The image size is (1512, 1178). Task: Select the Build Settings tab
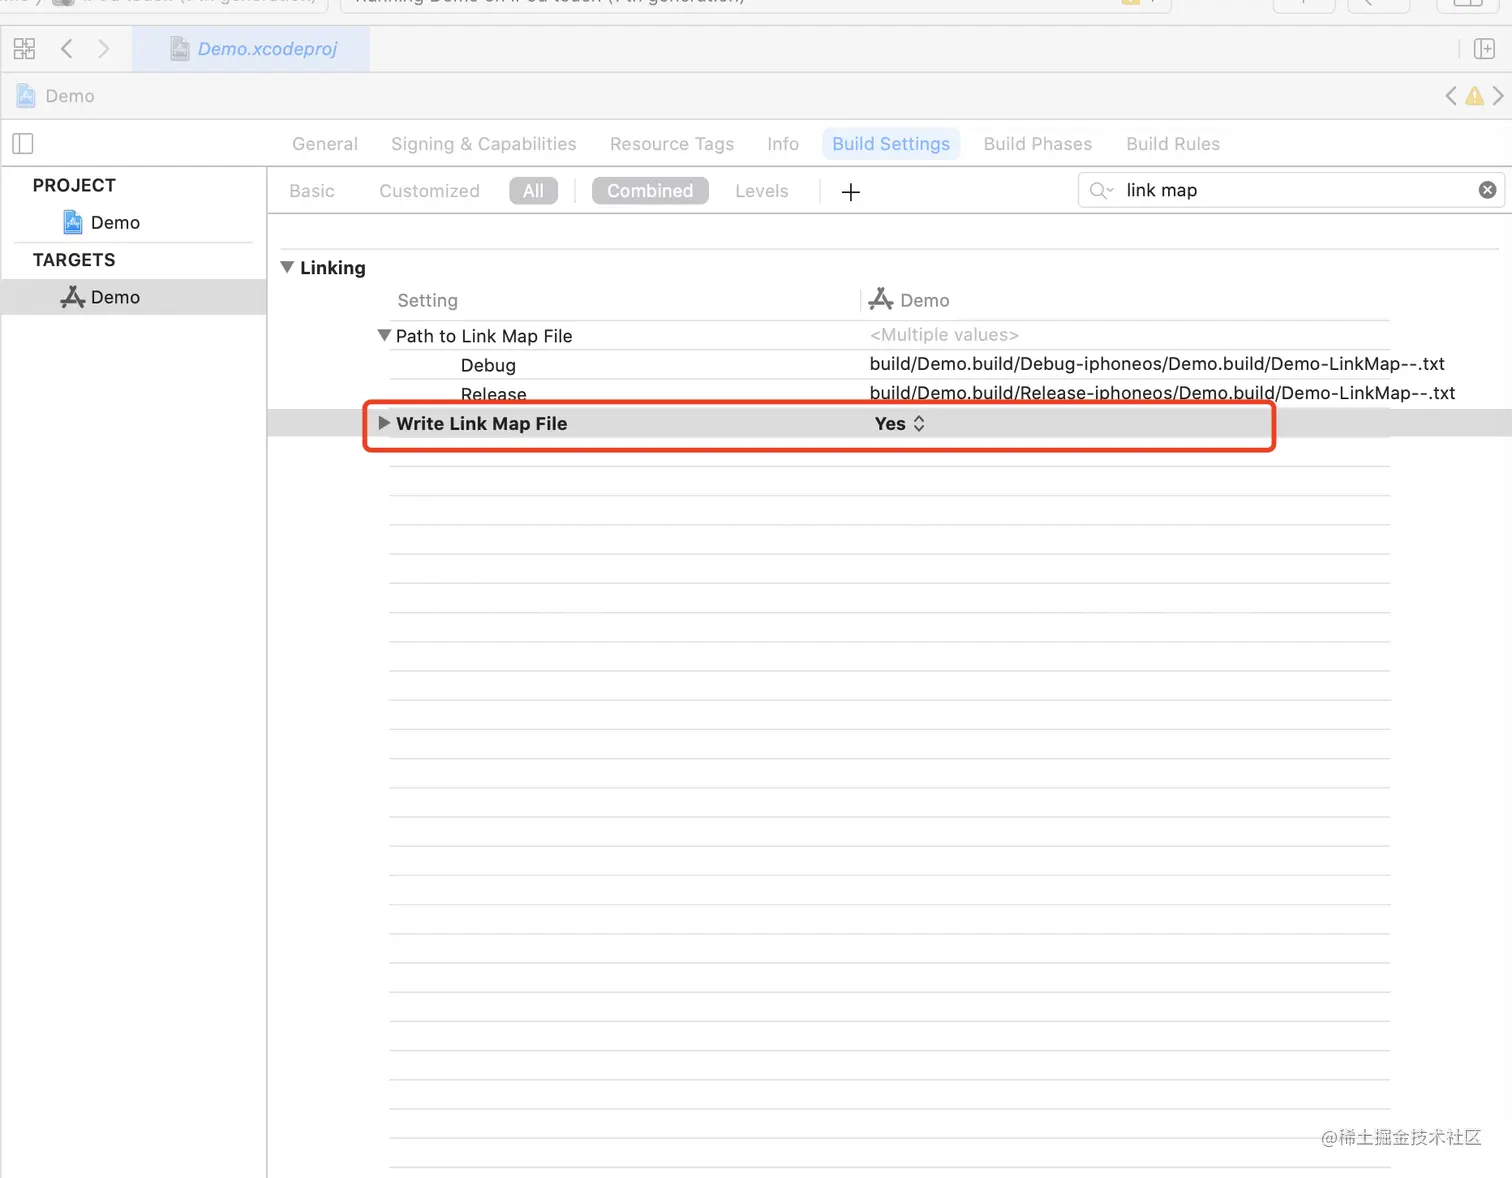pos(891,144)
